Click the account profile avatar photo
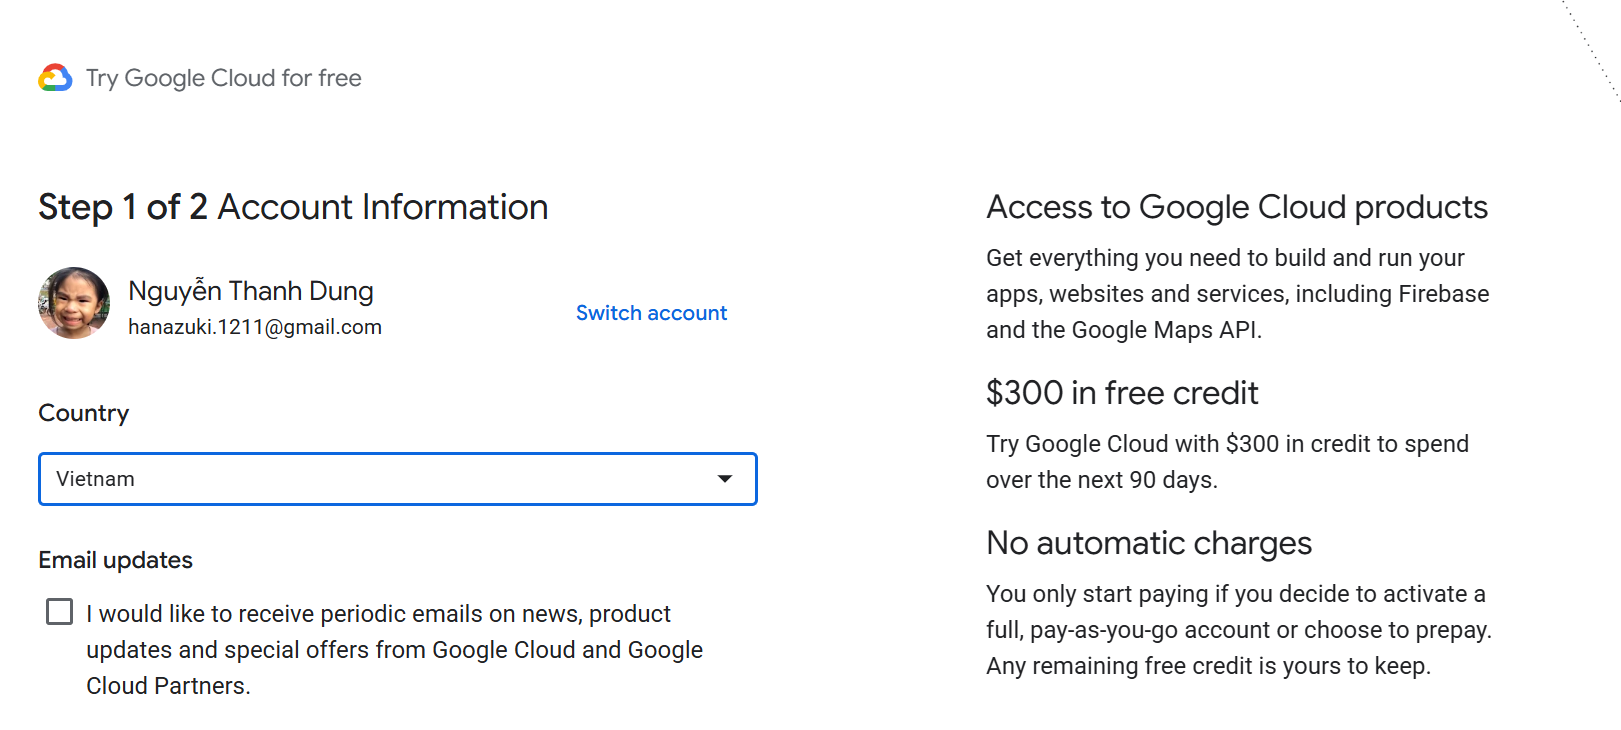Viewport: 1621px width, 730px height. 74,303
